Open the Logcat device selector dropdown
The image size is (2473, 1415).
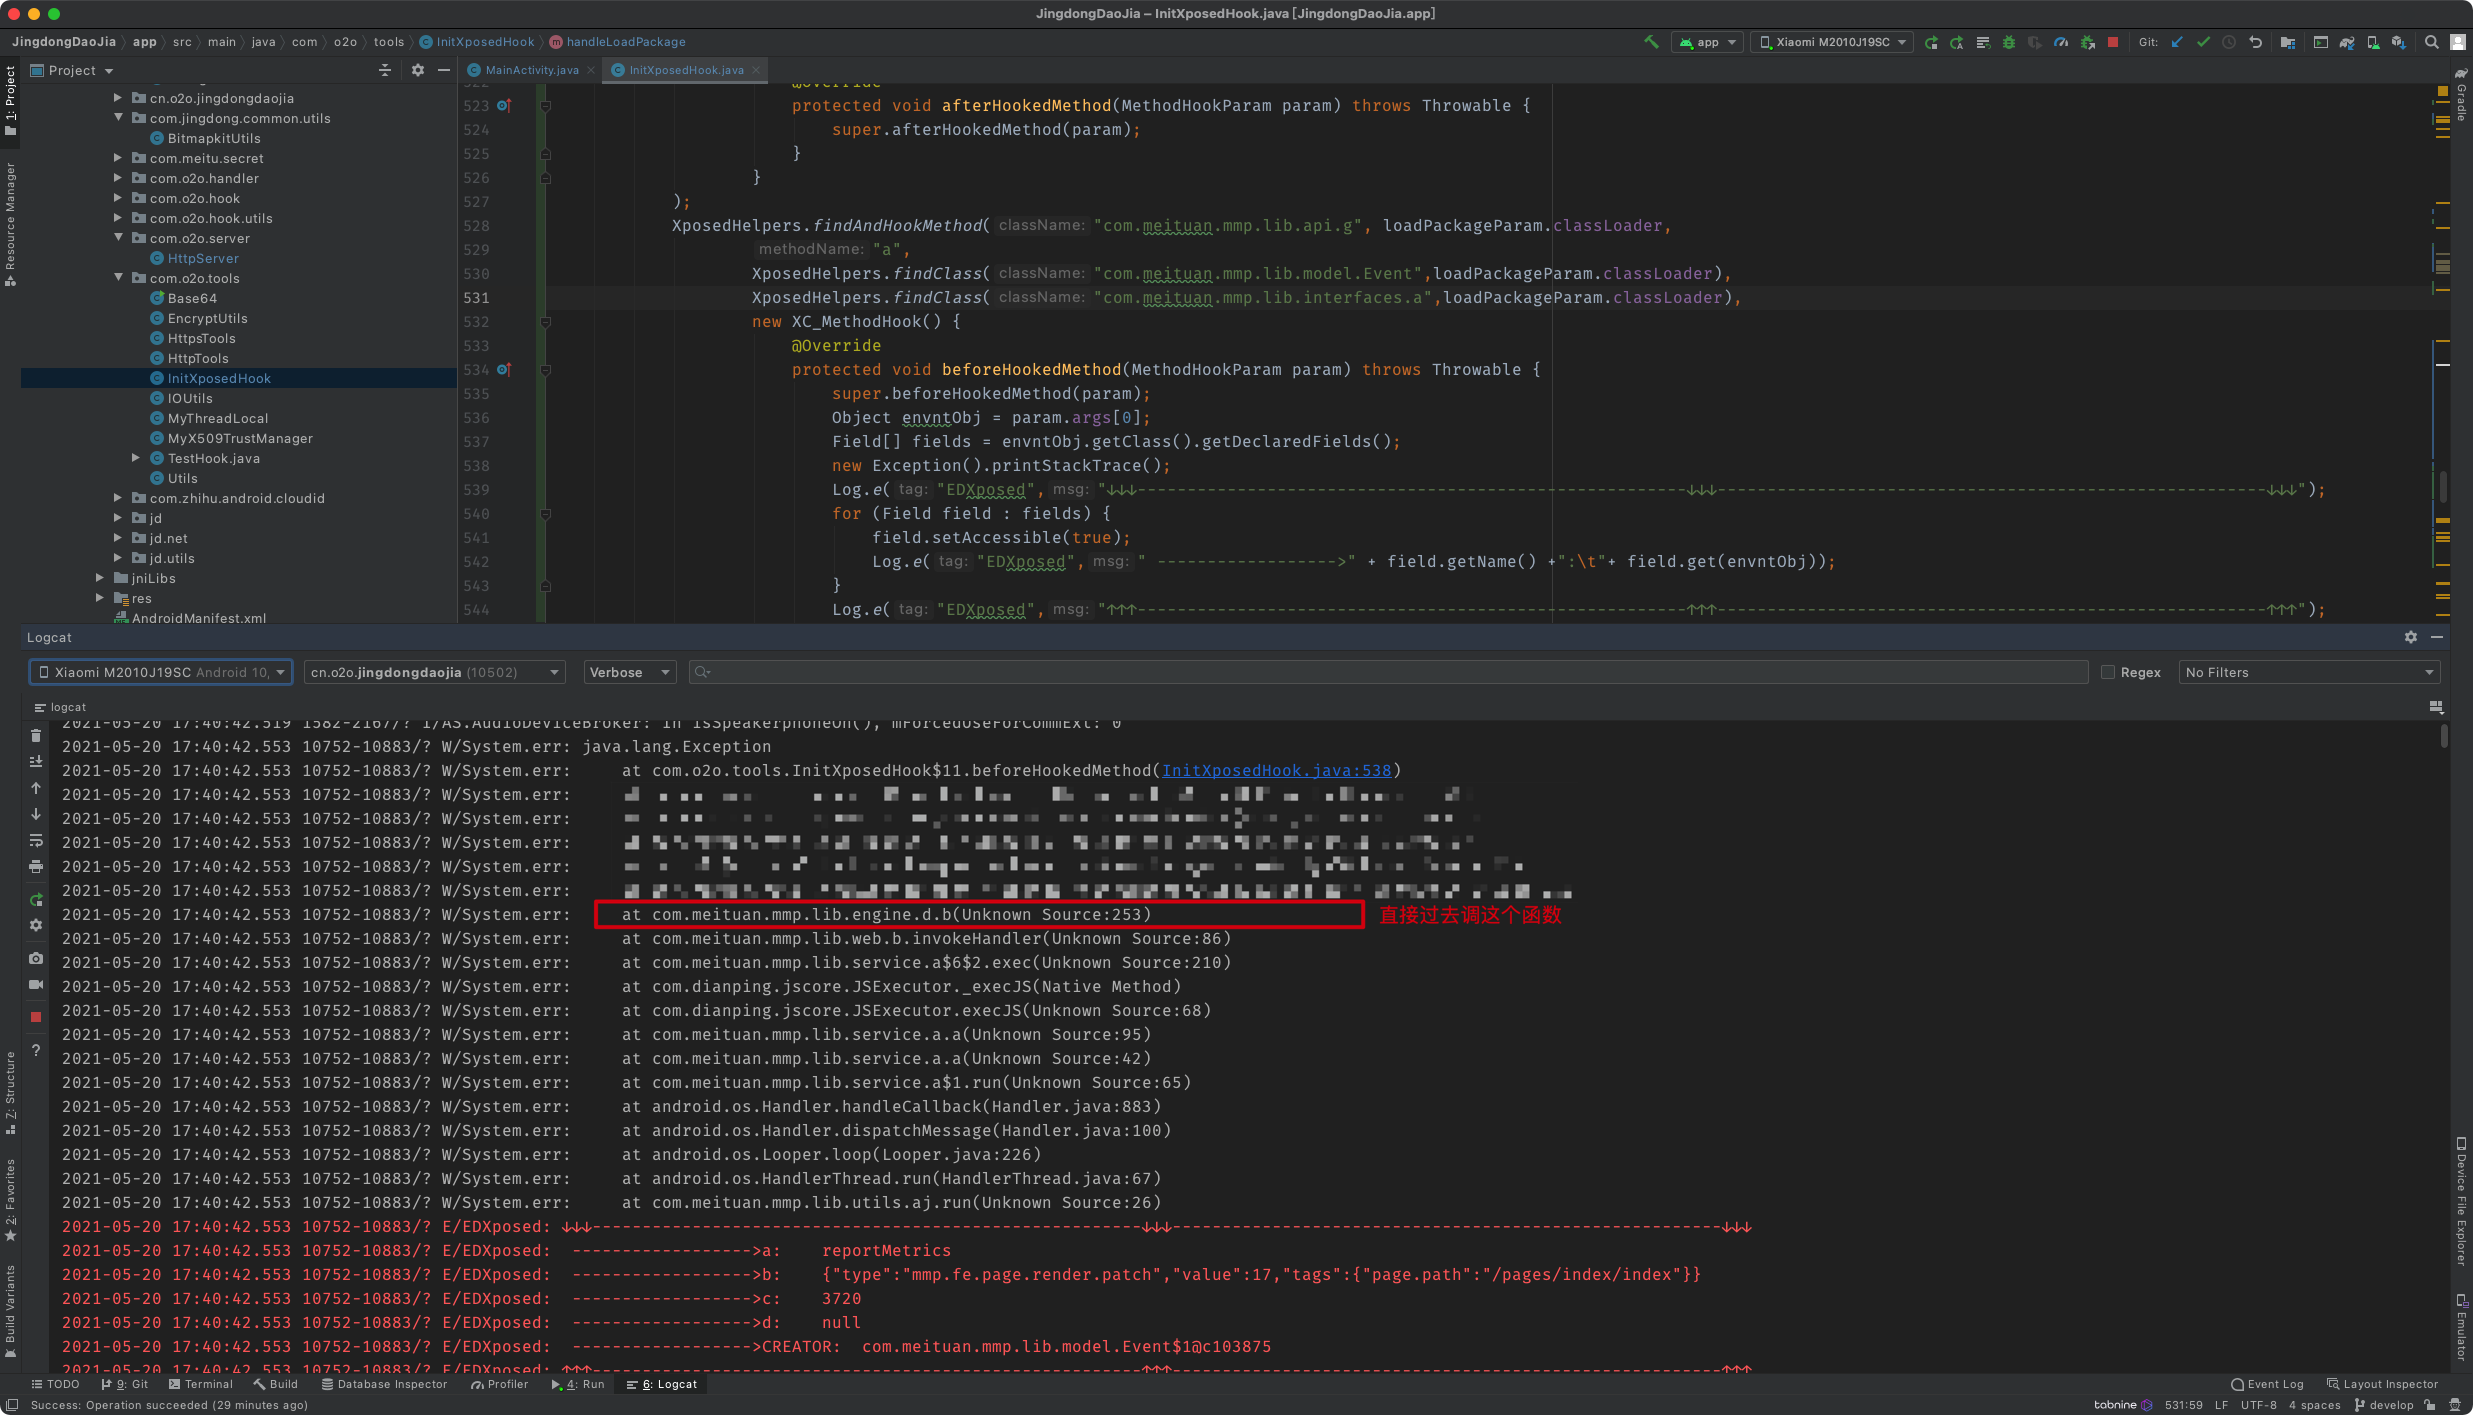(161, 672)
